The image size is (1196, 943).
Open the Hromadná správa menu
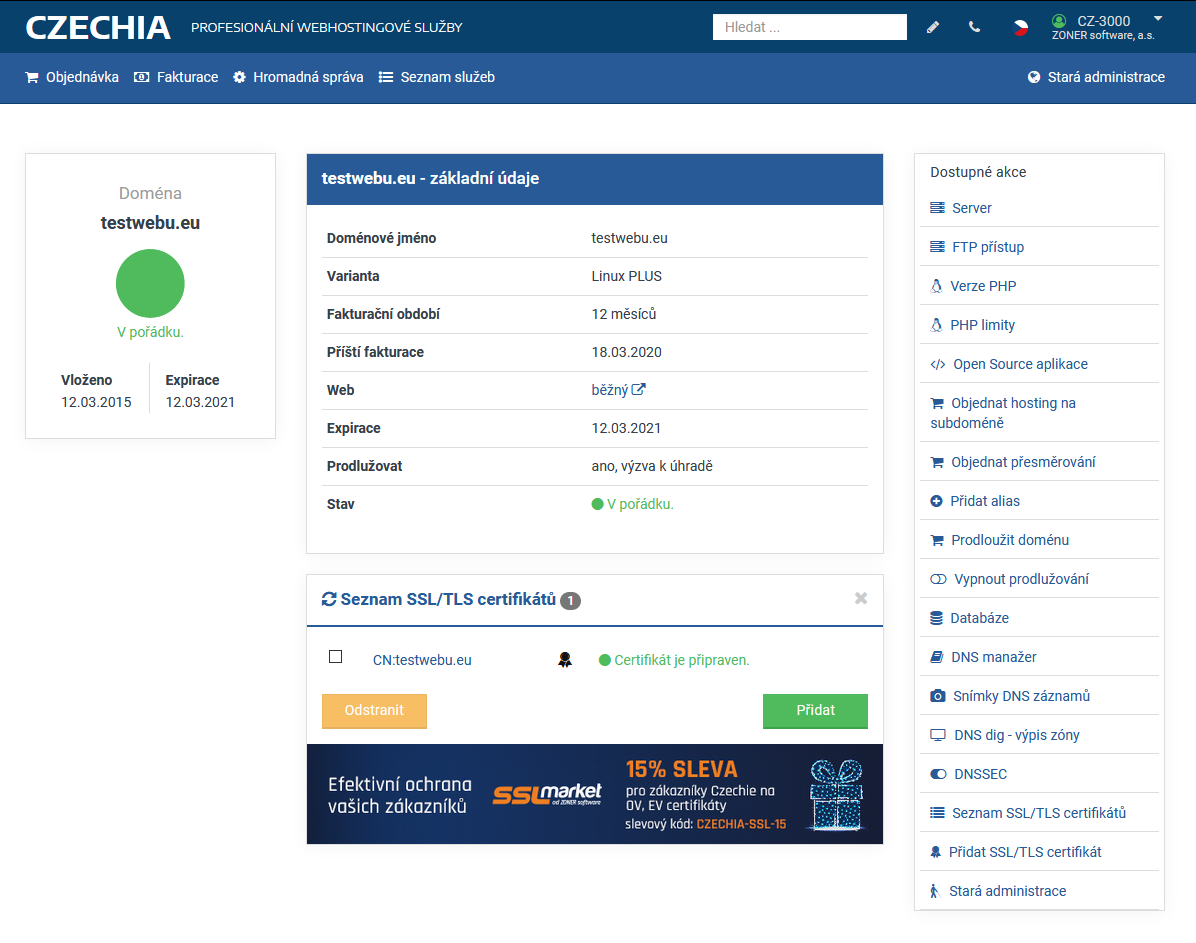tap(298, 77)
